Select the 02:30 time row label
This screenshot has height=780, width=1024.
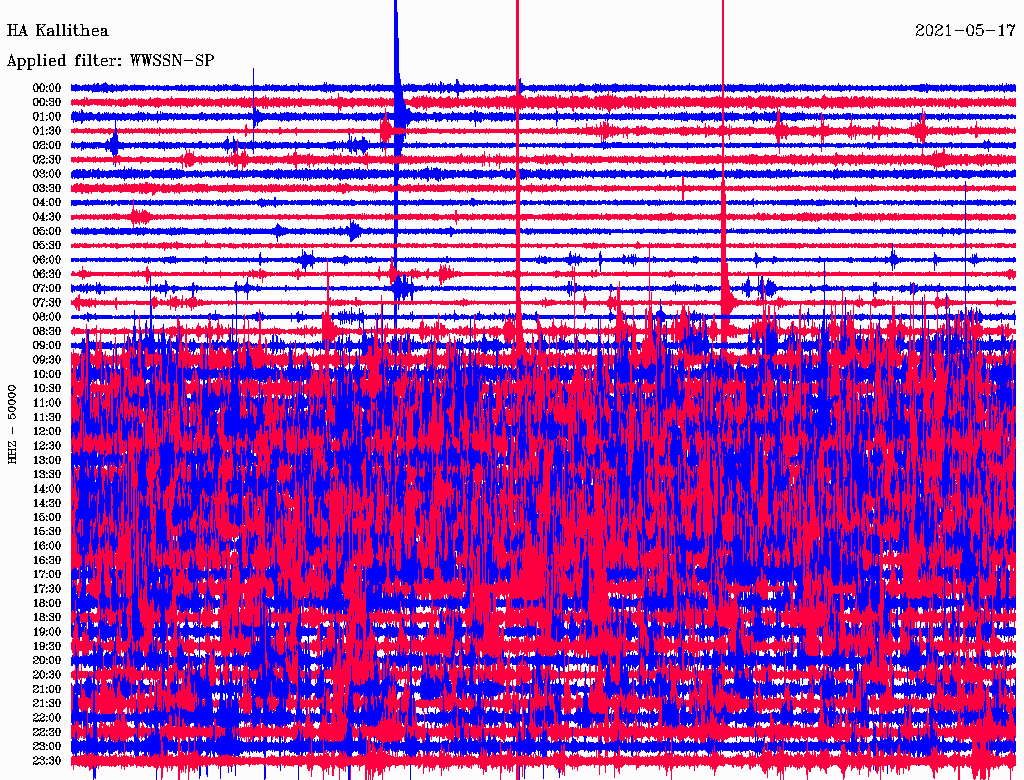(47, 159)
